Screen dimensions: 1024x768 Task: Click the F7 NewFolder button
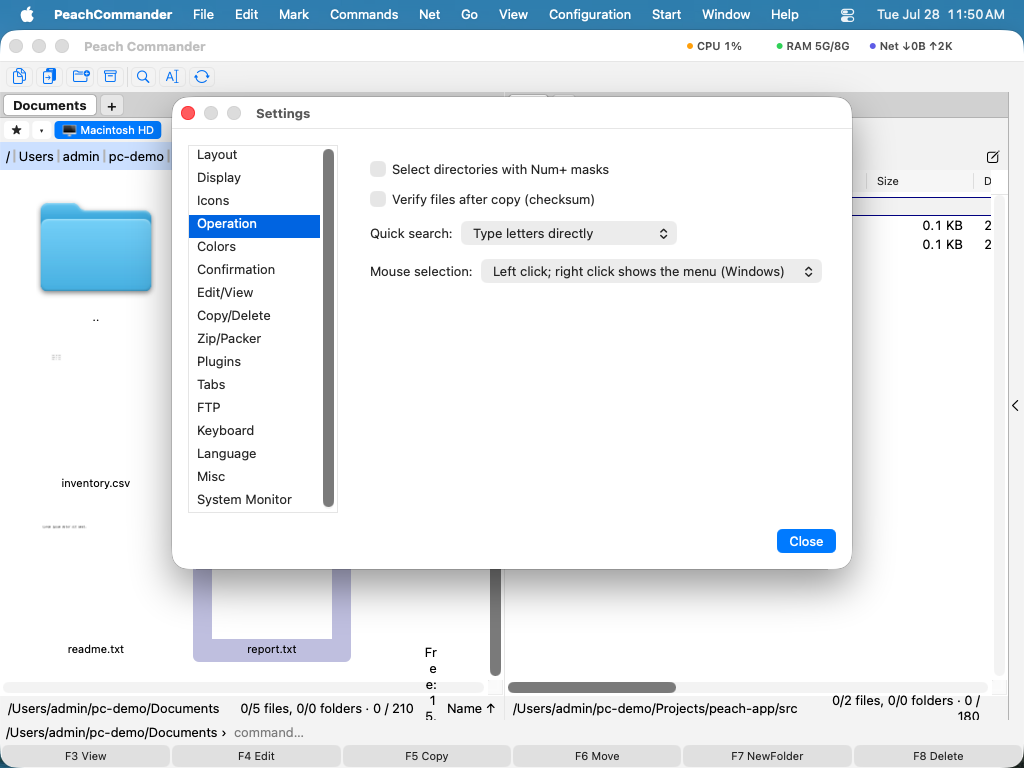coord(767,756)
